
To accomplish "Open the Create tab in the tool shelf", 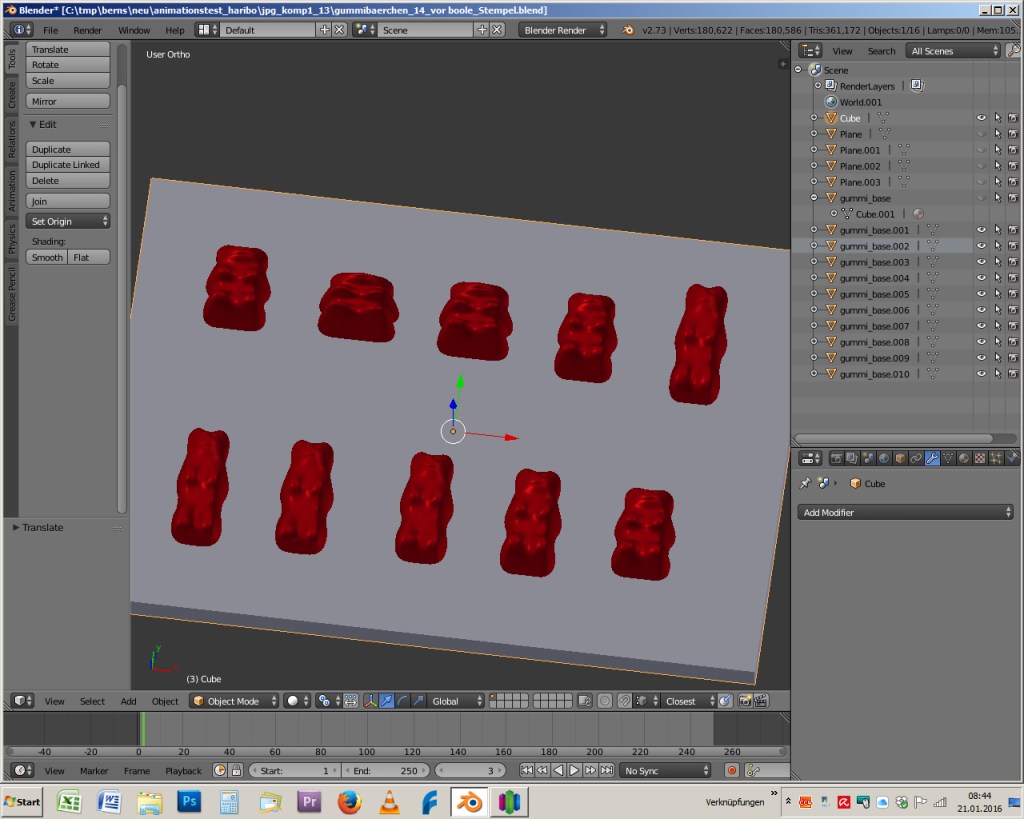I will 12,95.
